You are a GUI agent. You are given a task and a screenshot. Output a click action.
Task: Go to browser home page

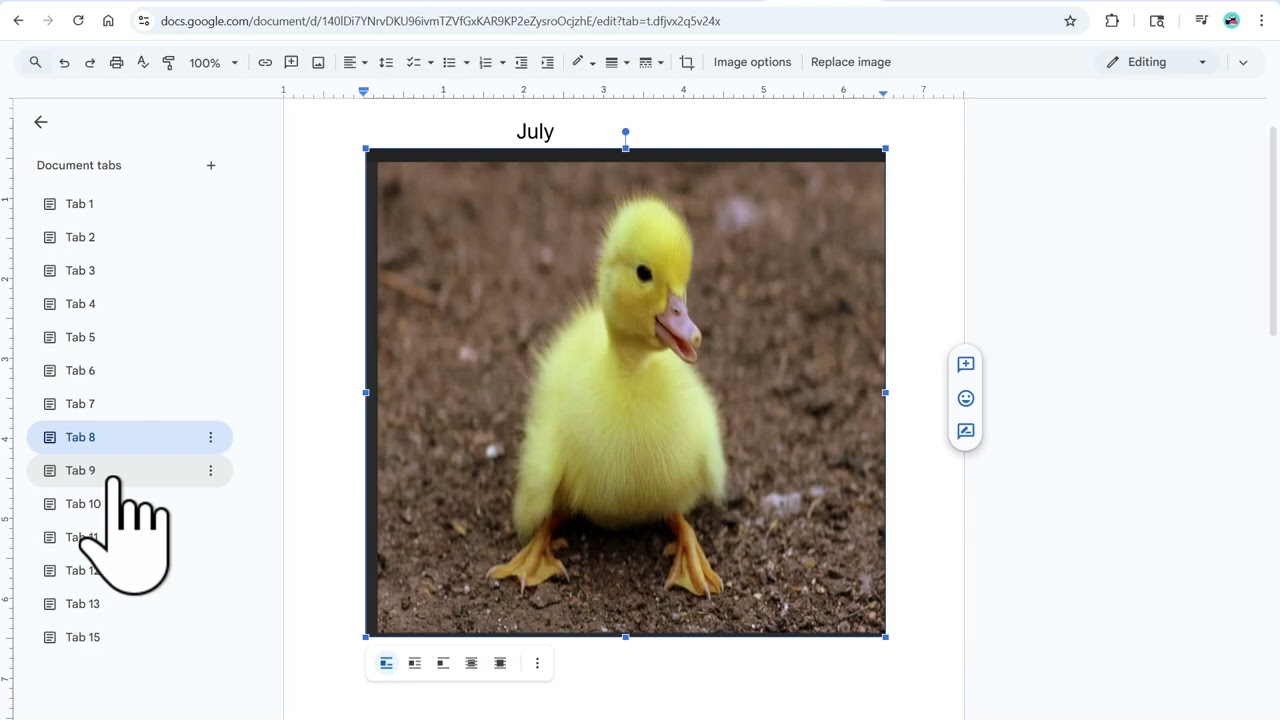click(108, 21)
